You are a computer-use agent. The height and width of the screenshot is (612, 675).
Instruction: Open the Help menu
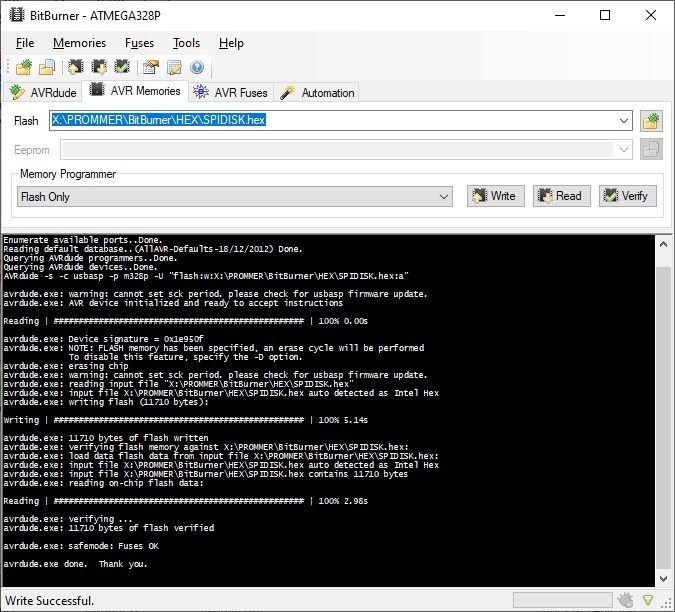[231, 43]
